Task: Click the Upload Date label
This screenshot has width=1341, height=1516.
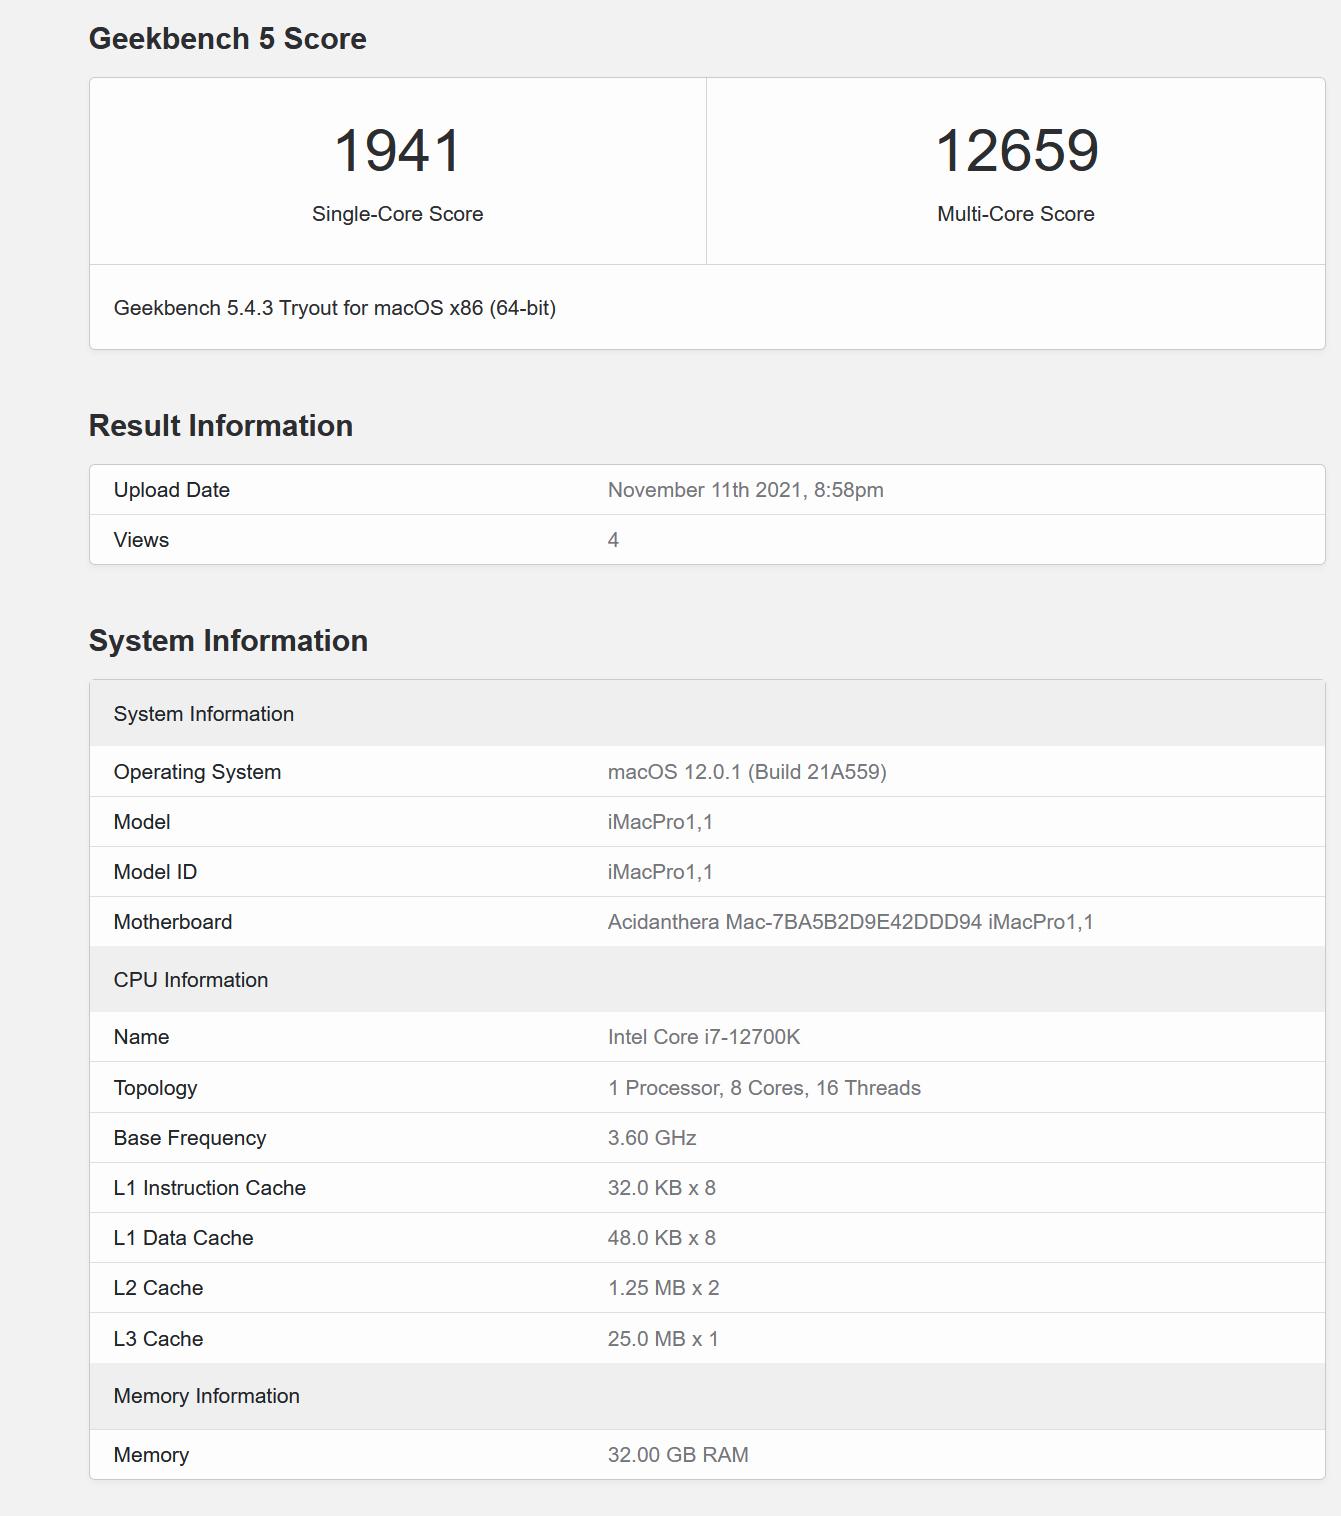Action: (x=172, y=490)
